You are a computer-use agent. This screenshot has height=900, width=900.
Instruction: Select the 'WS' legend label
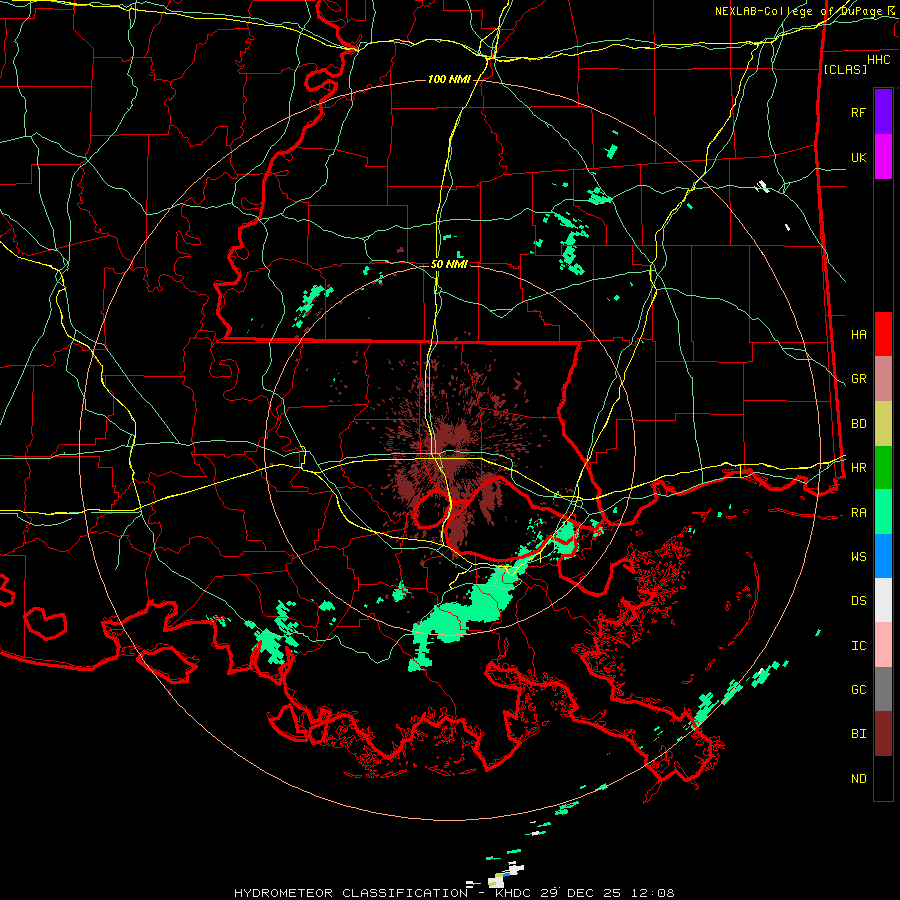pos(858,557)
